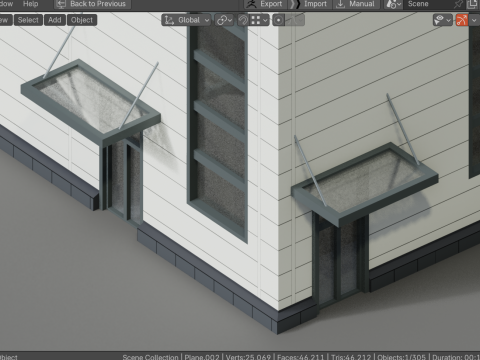Open the Object menu in viewport header

coord(82,20)
